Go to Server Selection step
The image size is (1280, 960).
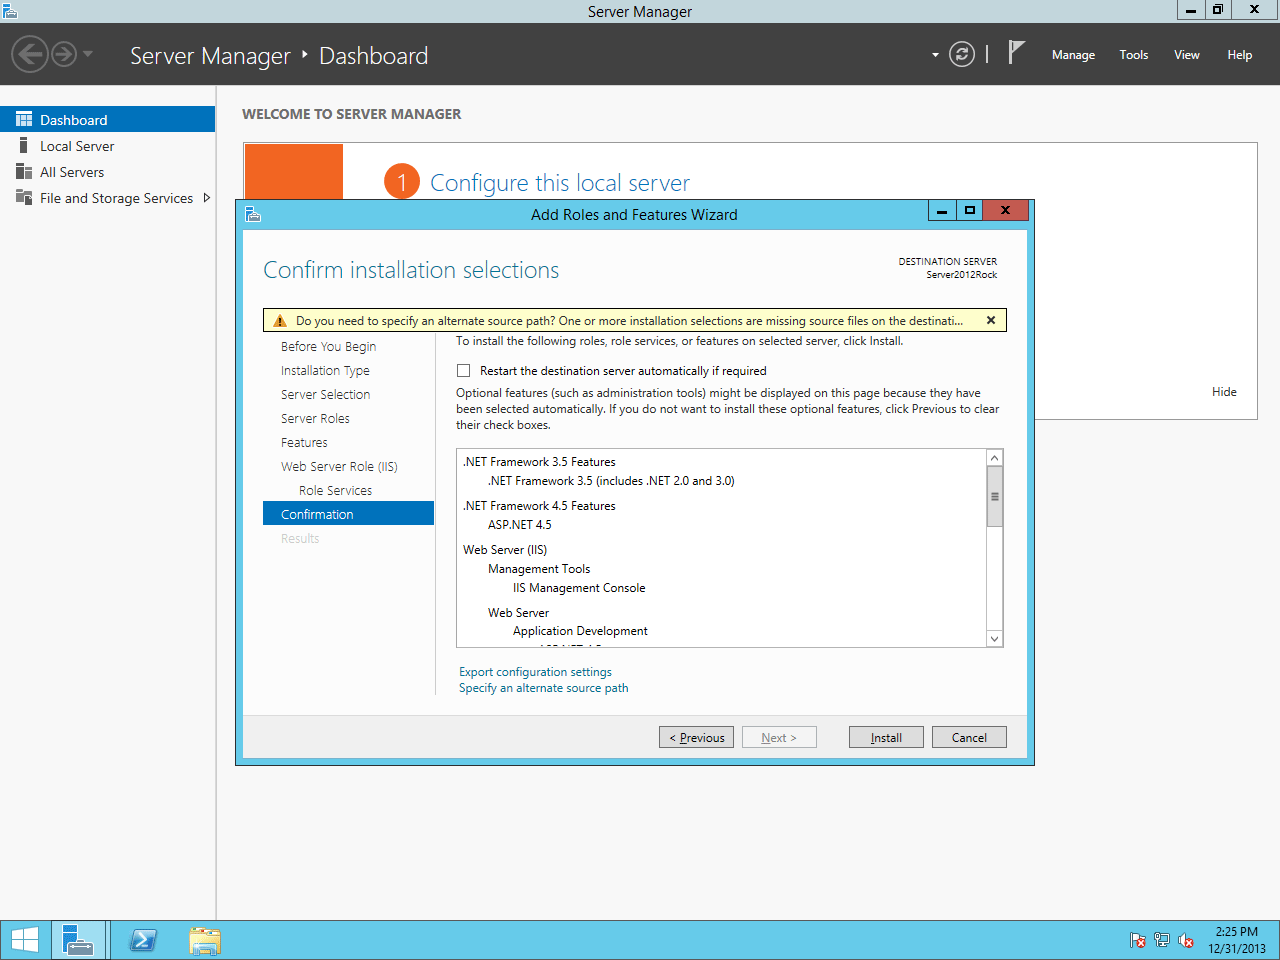point(325,394)
